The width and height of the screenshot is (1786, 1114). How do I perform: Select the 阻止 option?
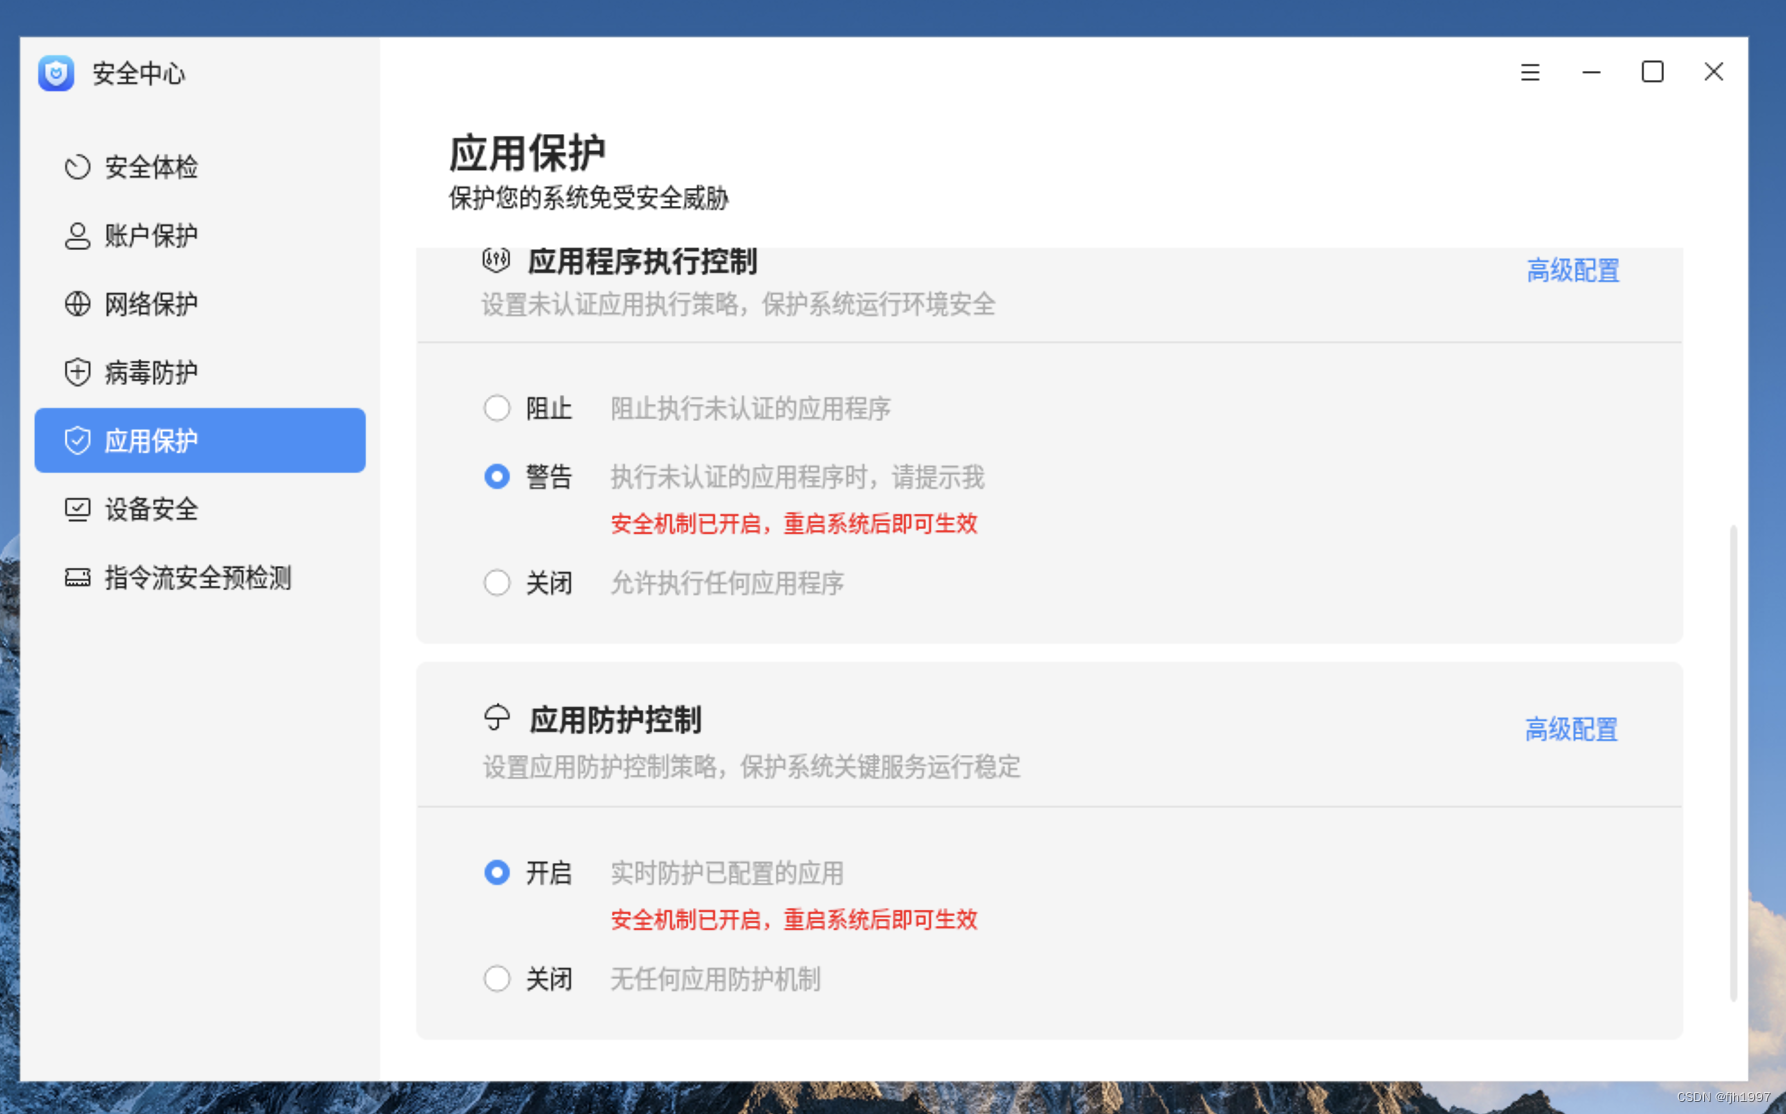coord(497,408)
